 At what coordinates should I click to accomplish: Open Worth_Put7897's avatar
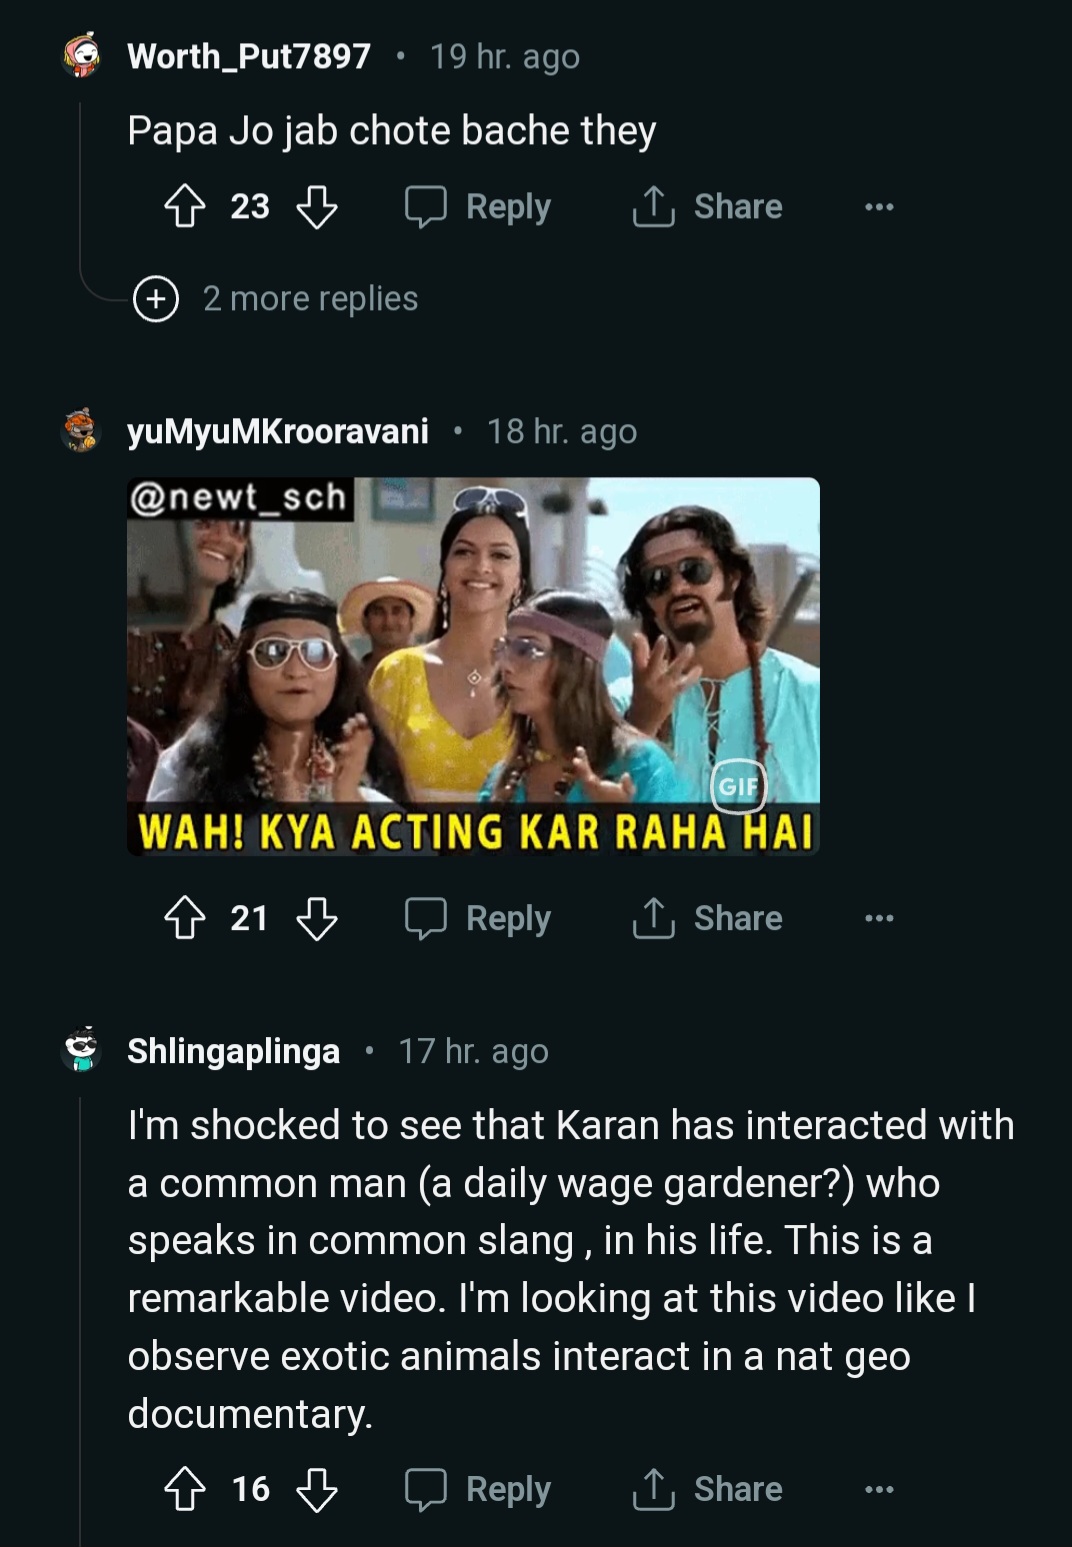point(81,57)
